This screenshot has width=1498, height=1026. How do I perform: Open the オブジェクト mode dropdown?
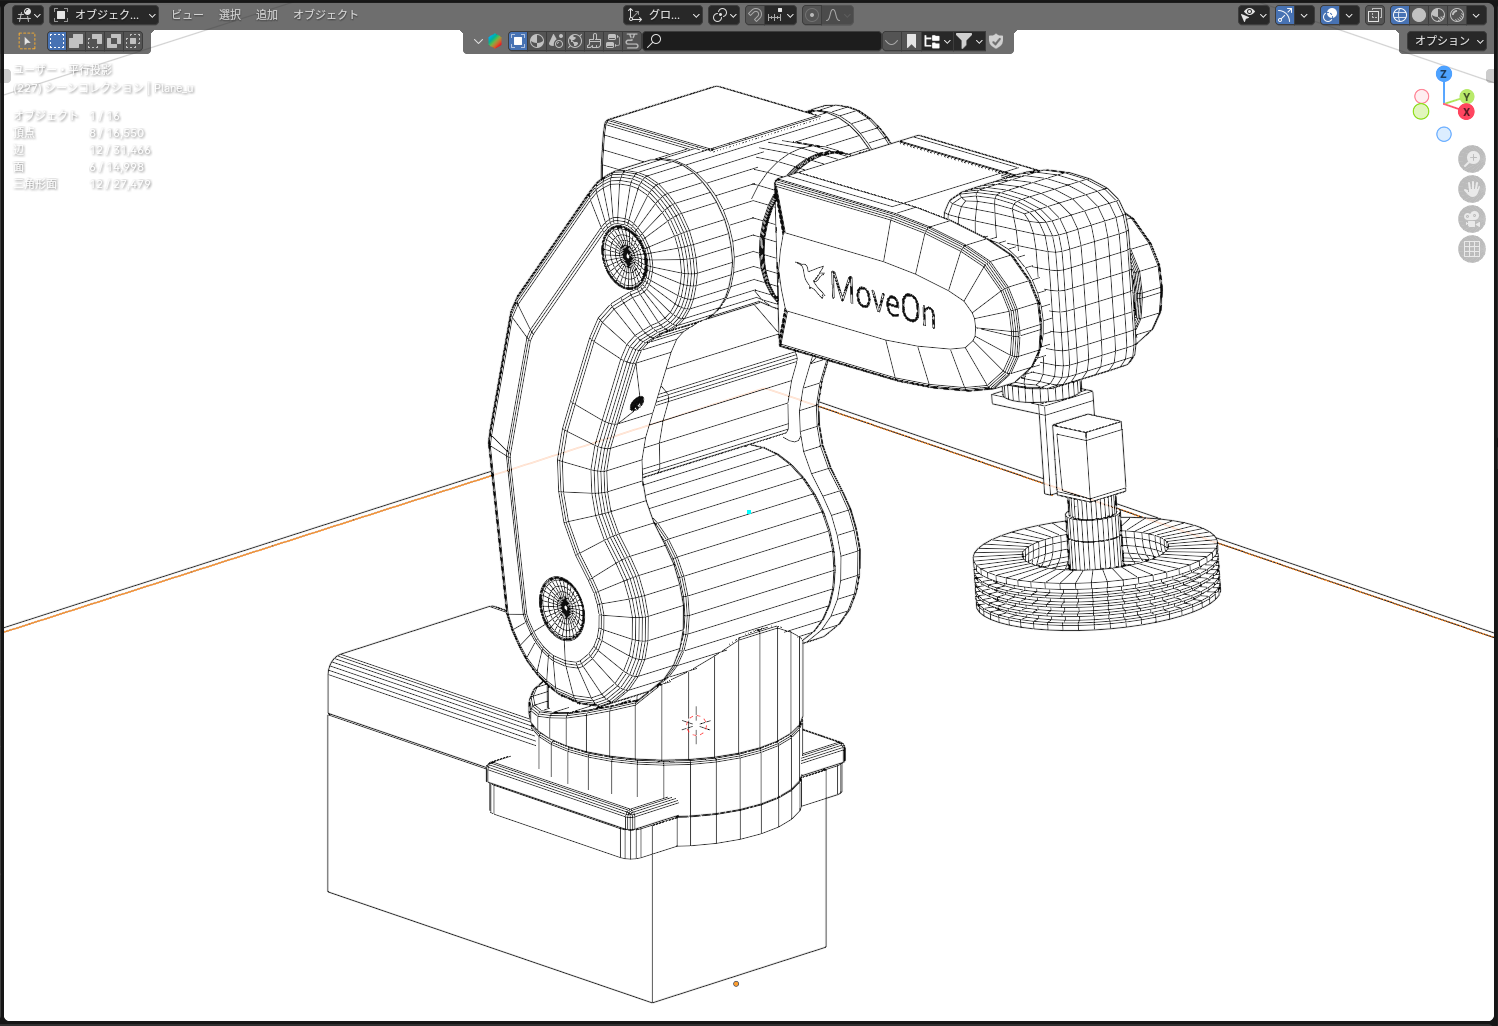pyautogui.click(x=104, y=15)
